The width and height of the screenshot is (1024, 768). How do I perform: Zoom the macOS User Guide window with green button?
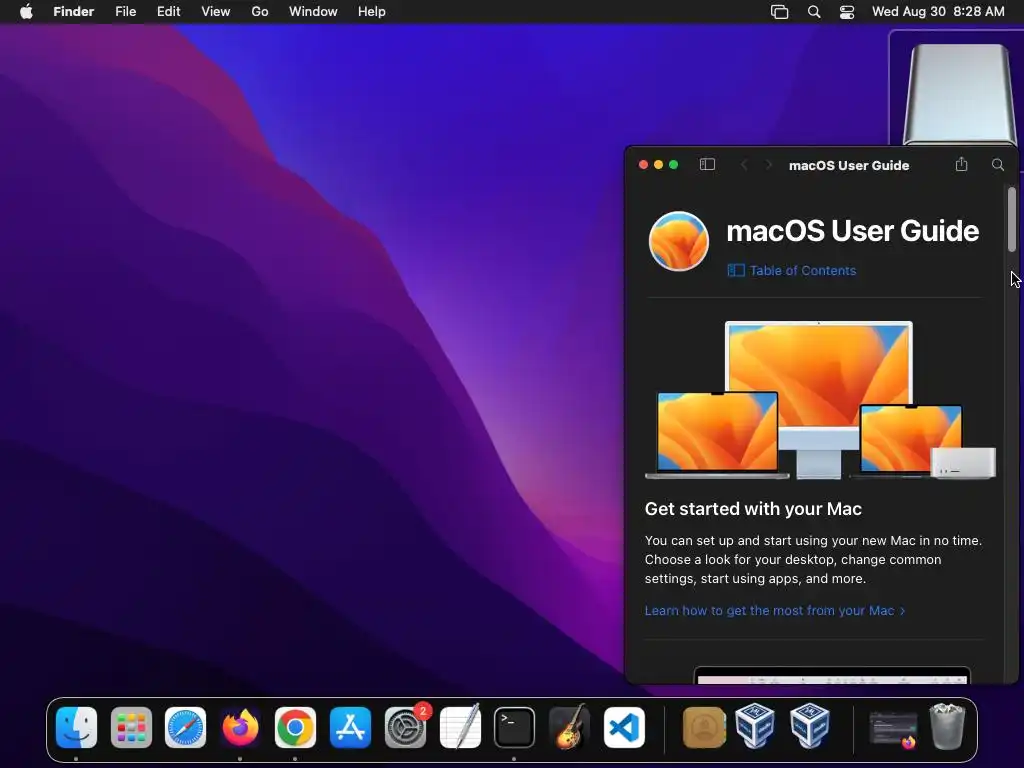pyautogui.click(x=673, y=165)
